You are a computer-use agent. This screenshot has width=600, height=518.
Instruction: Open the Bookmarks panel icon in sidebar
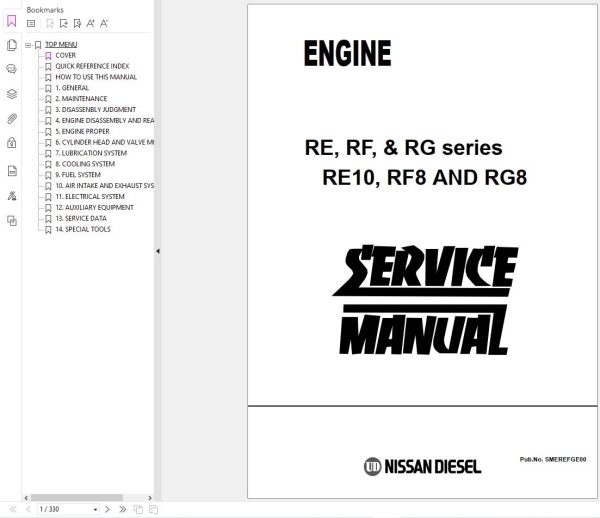click(11, 21)
